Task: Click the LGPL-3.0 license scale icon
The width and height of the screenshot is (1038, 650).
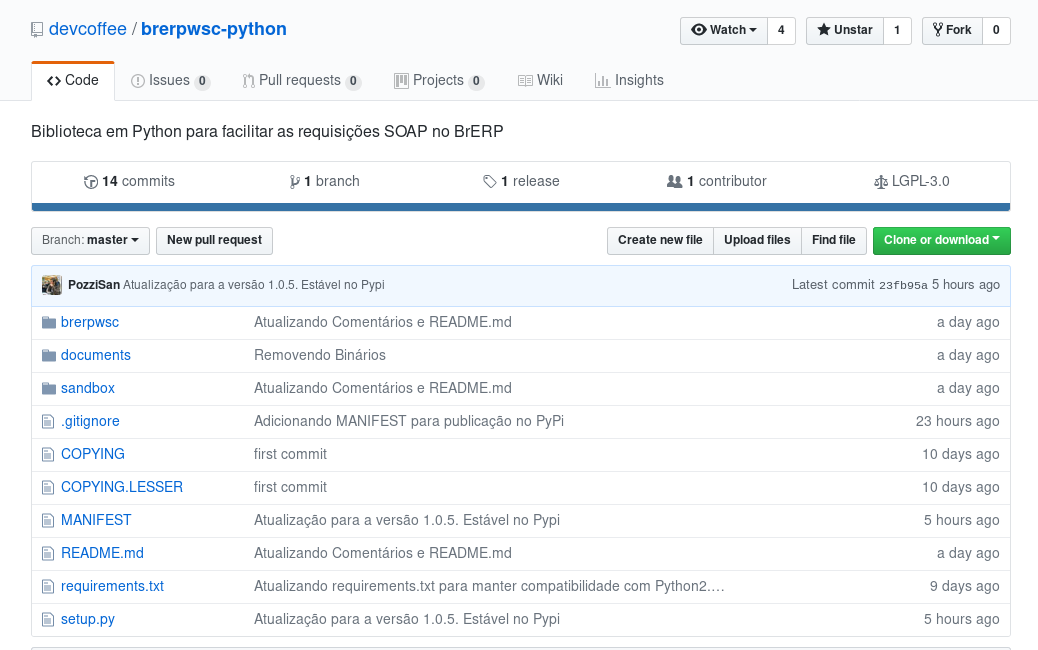Action: pyautogui.click(x=880, y=181)
